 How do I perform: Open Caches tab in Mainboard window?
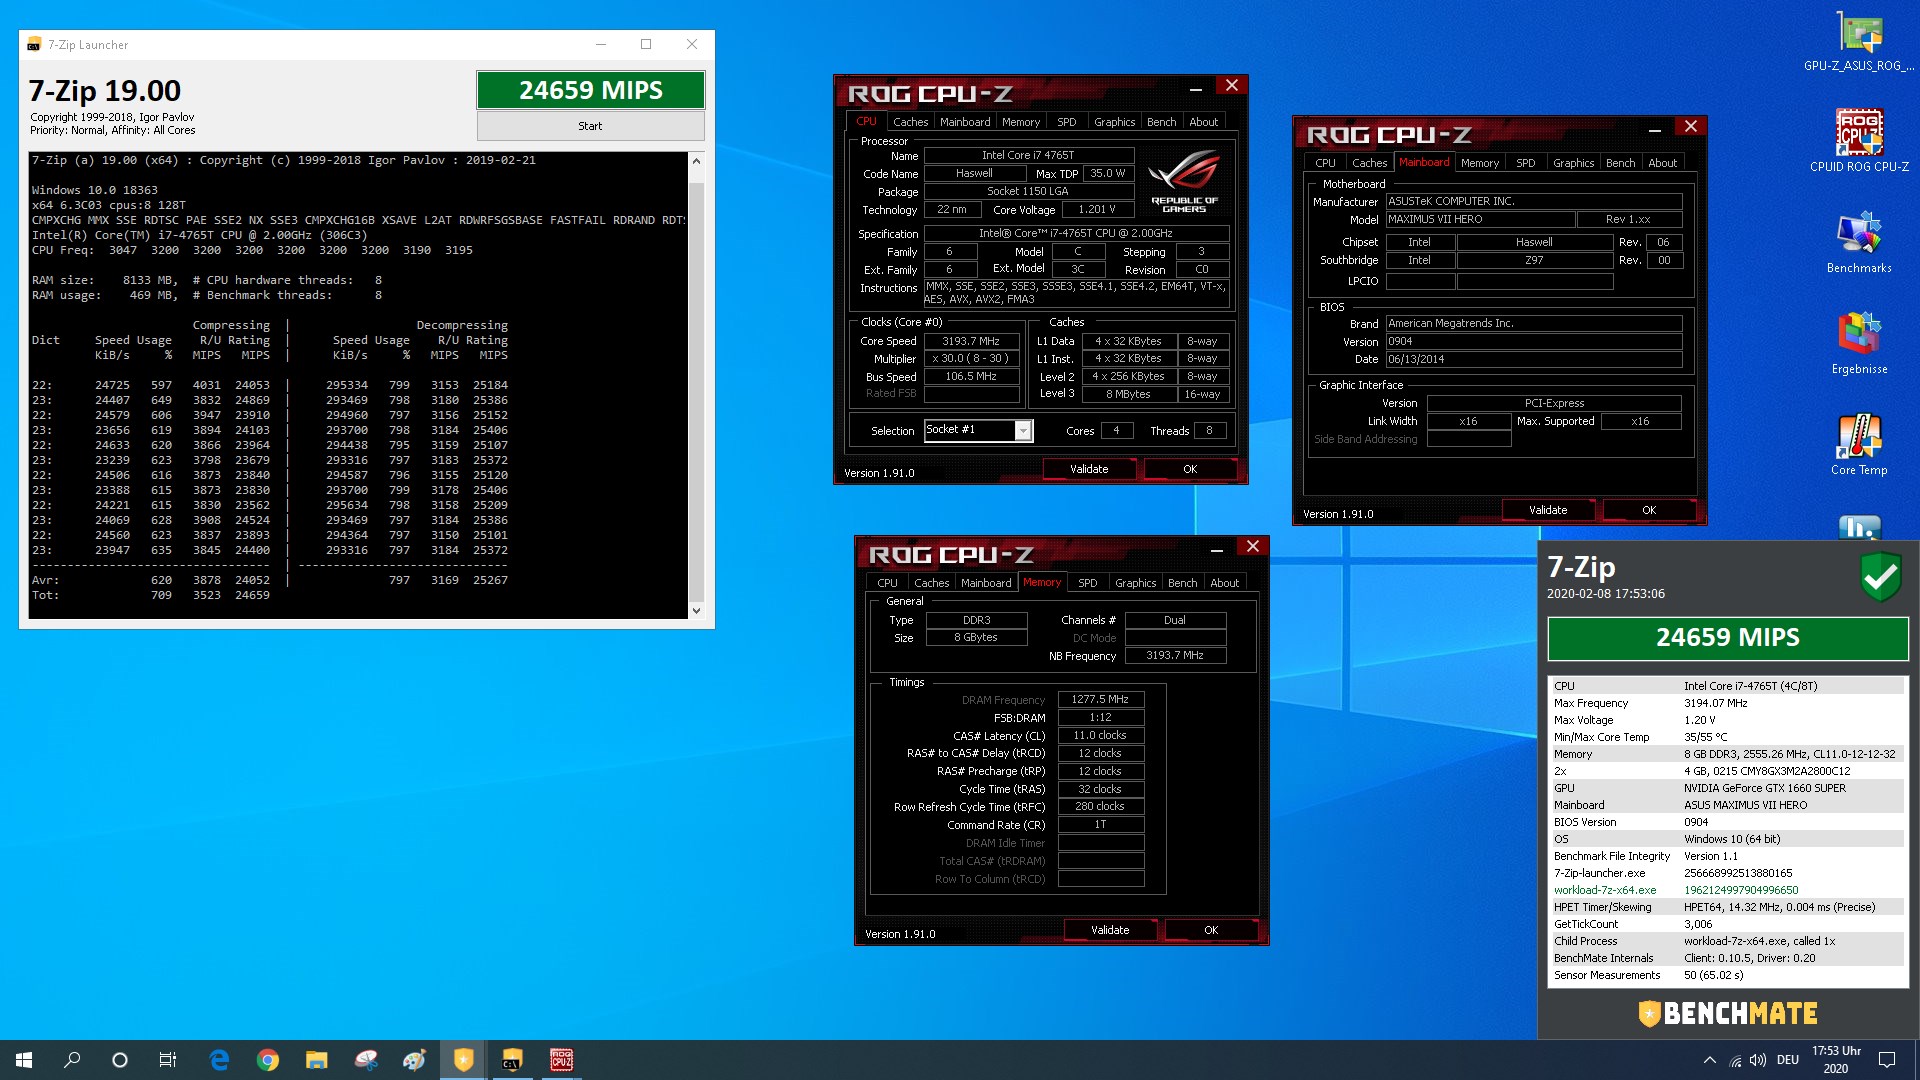pos(1369,163)
